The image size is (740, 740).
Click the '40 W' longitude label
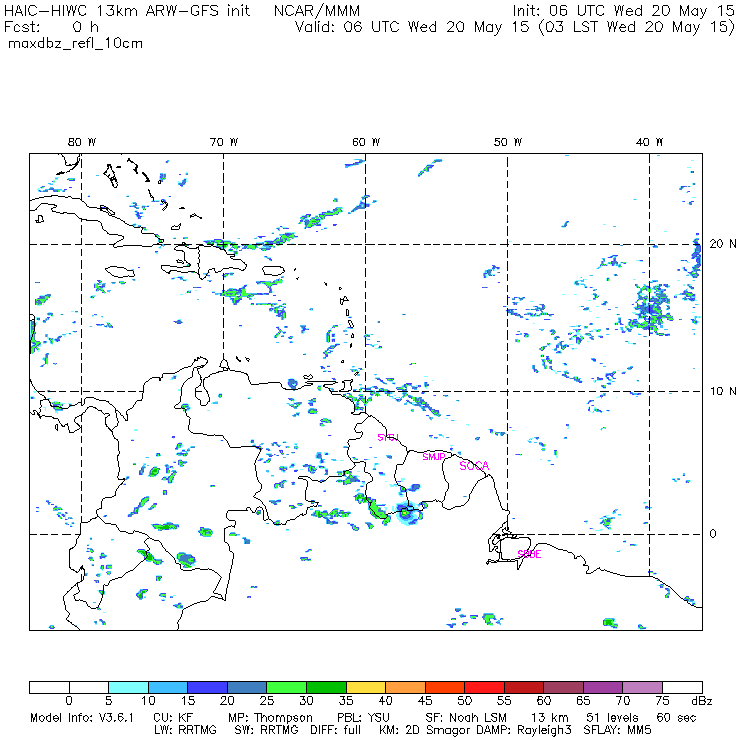click(x=649, y=142)
